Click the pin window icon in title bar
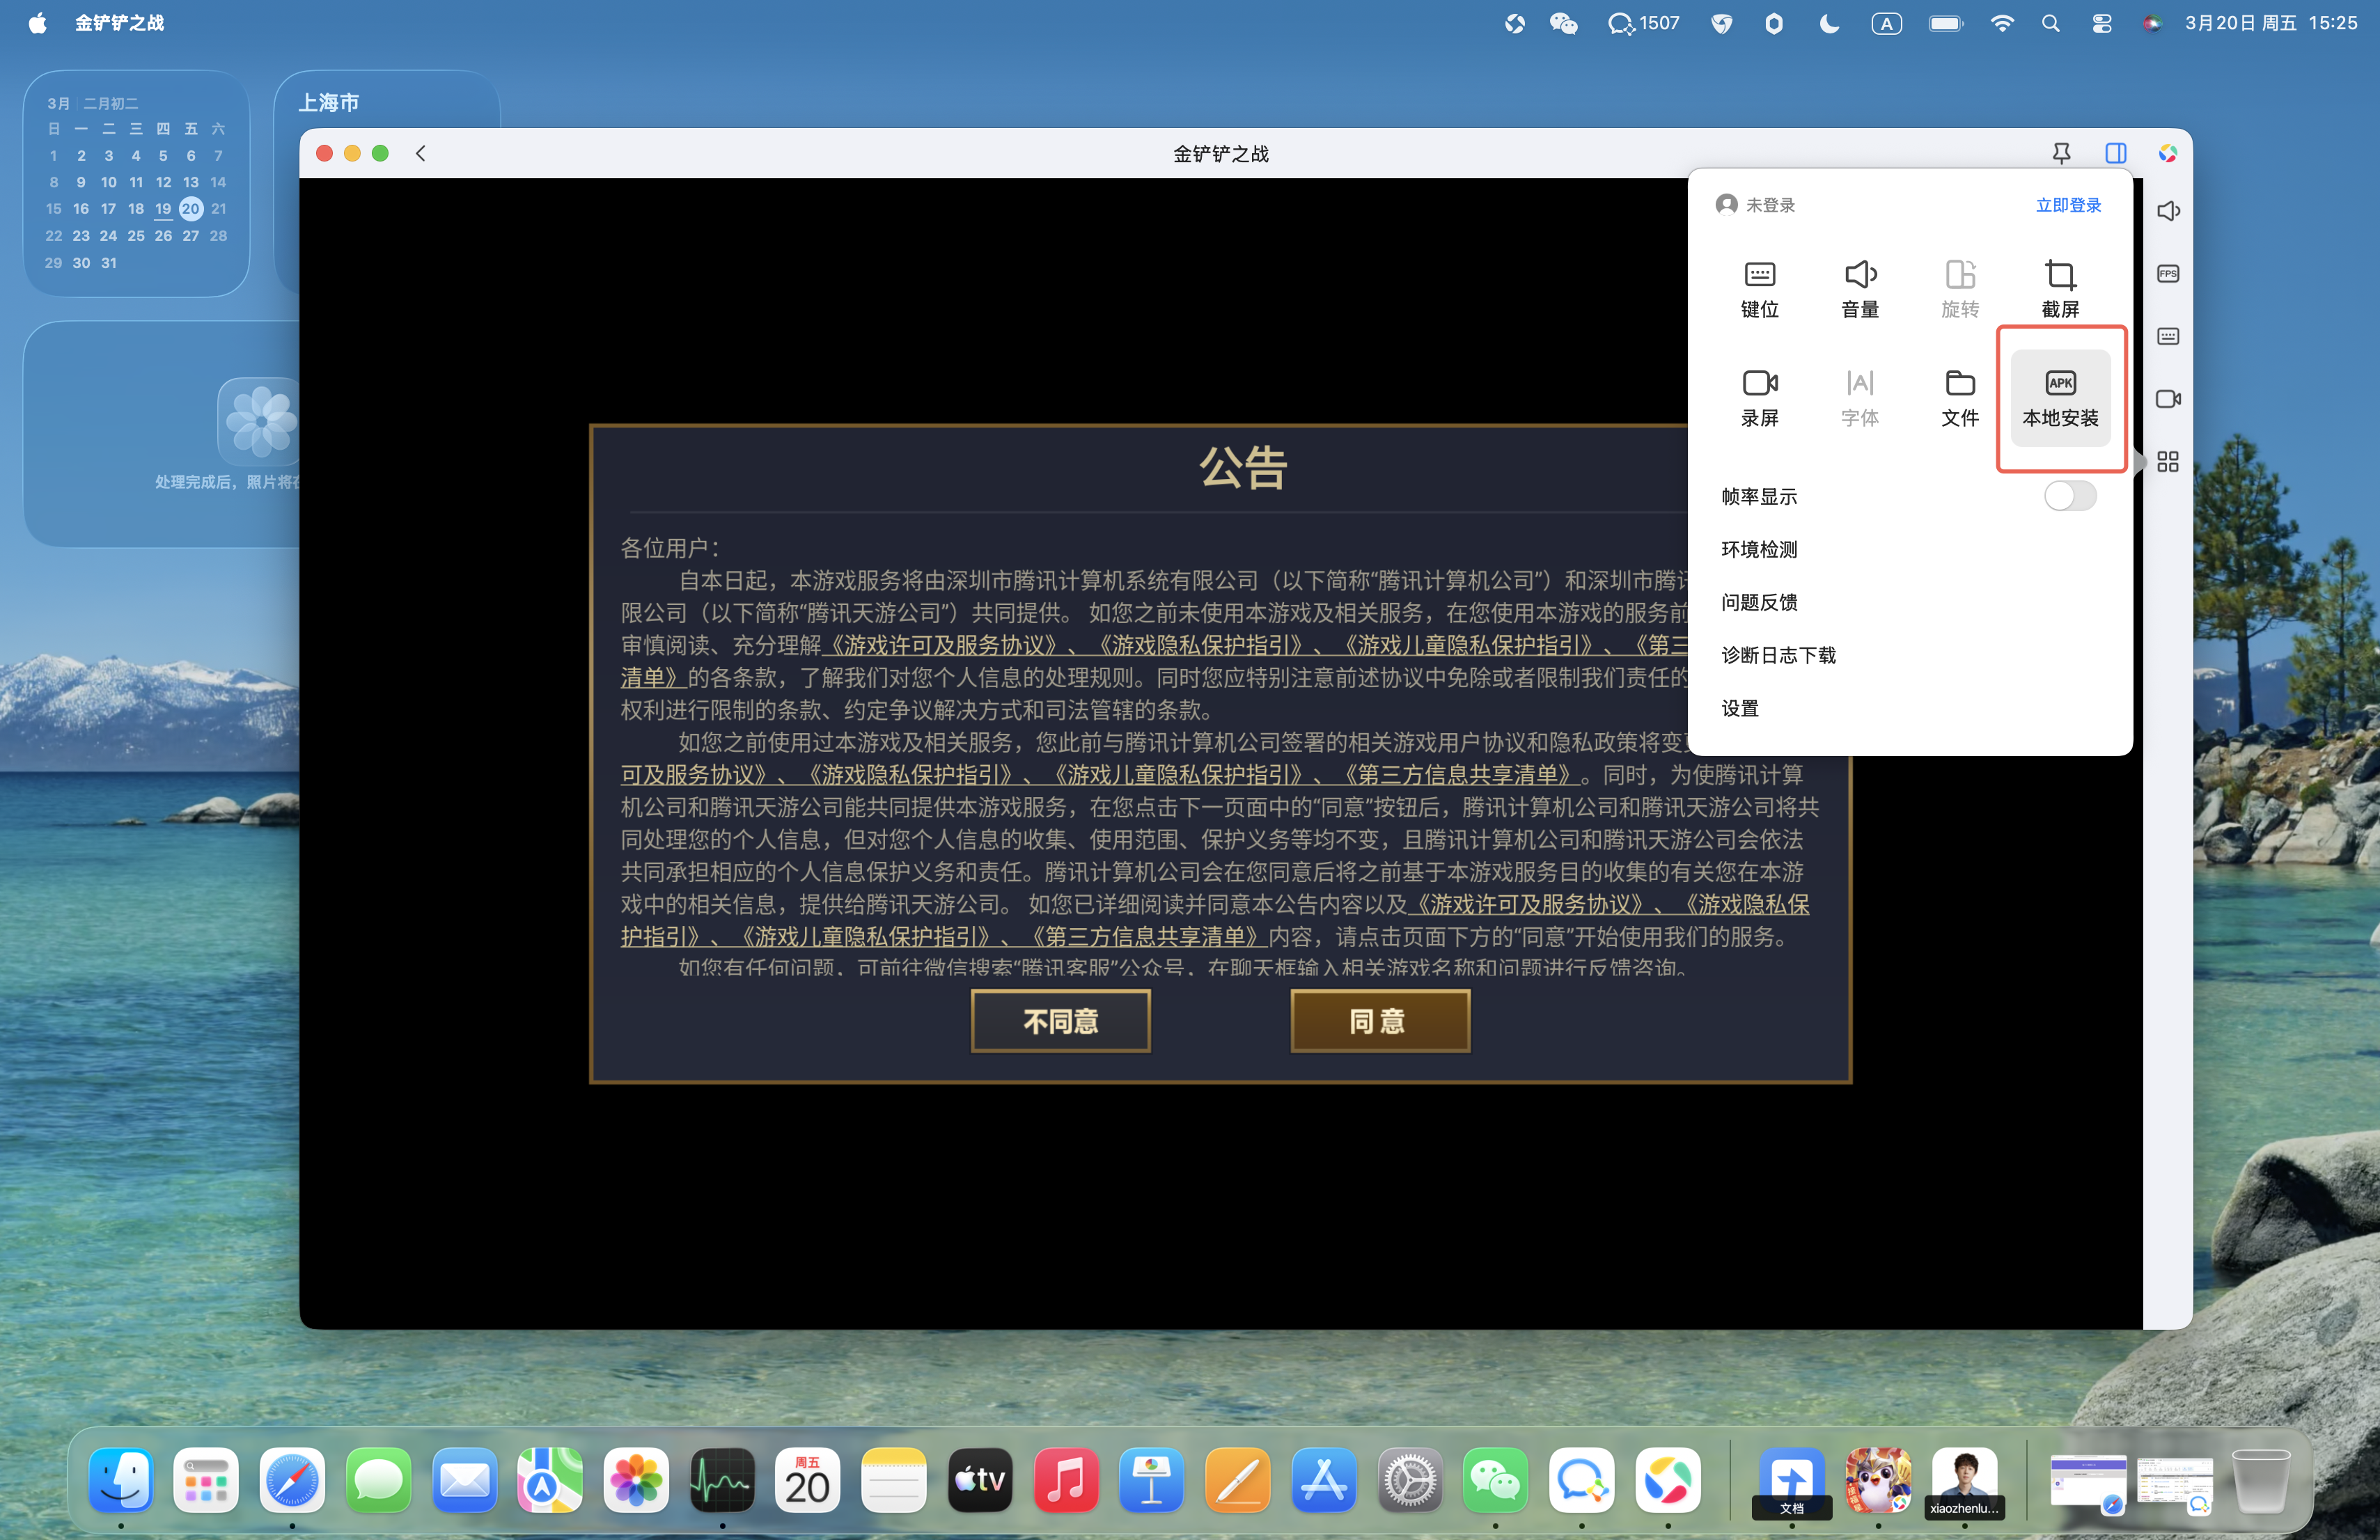 (x=2061, y=153)
